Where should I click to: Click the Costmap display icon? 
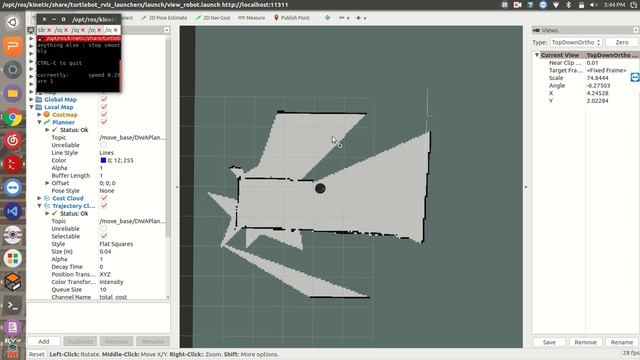click(x=47, y=115)
